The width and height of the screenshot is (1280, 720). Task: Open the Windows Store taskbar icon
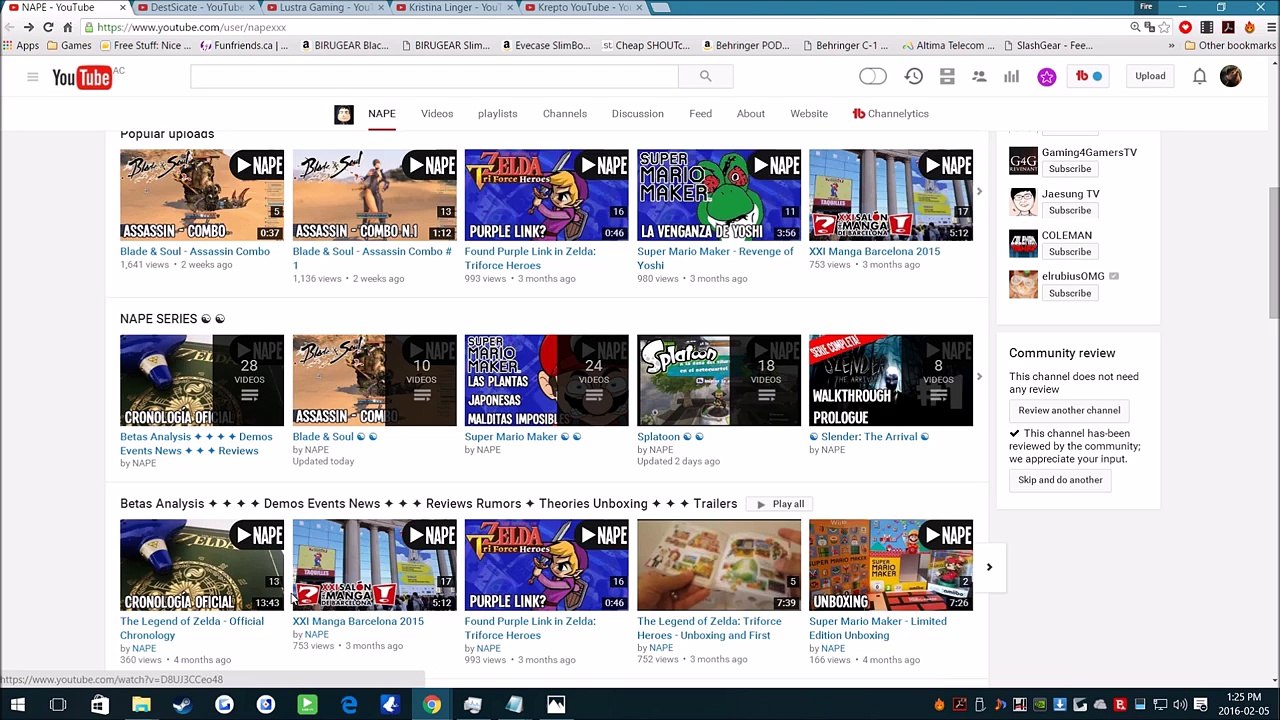point(99,705)
